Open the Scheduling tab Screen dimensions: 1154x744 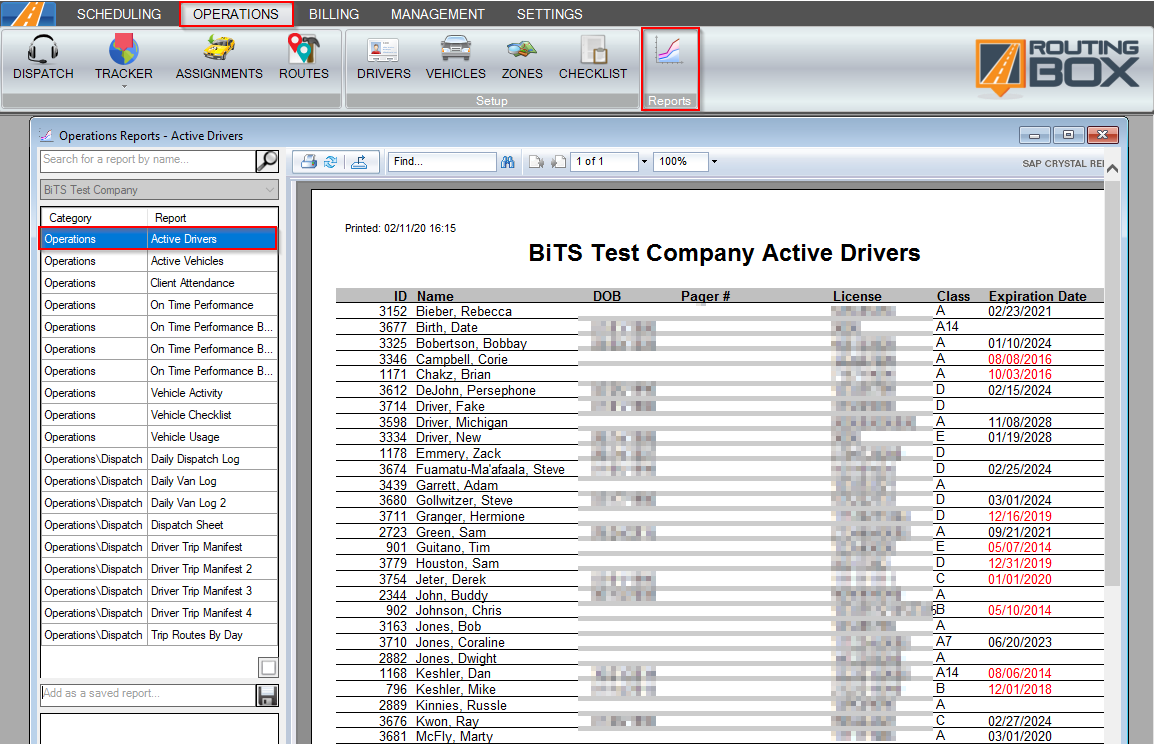tap(119, 14)
